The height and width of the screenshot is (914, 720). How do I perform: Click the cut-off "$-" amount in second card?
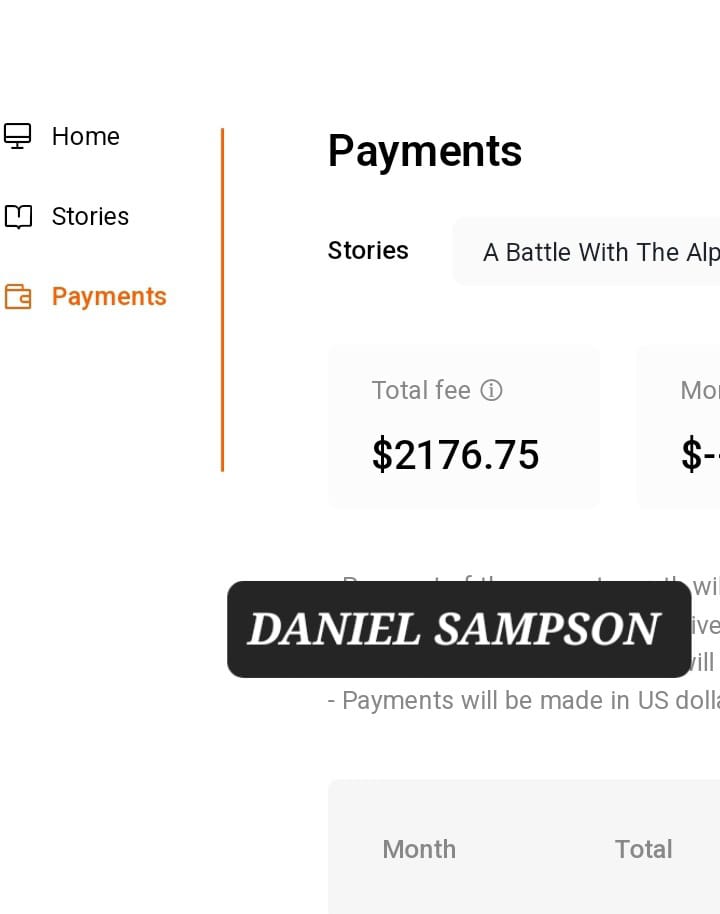click(700, 455)
